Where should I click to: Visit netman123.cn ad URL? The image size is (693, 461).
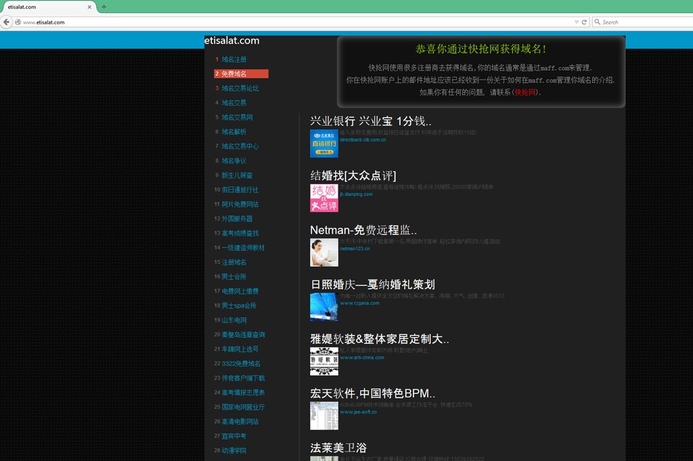coord(355,248)
